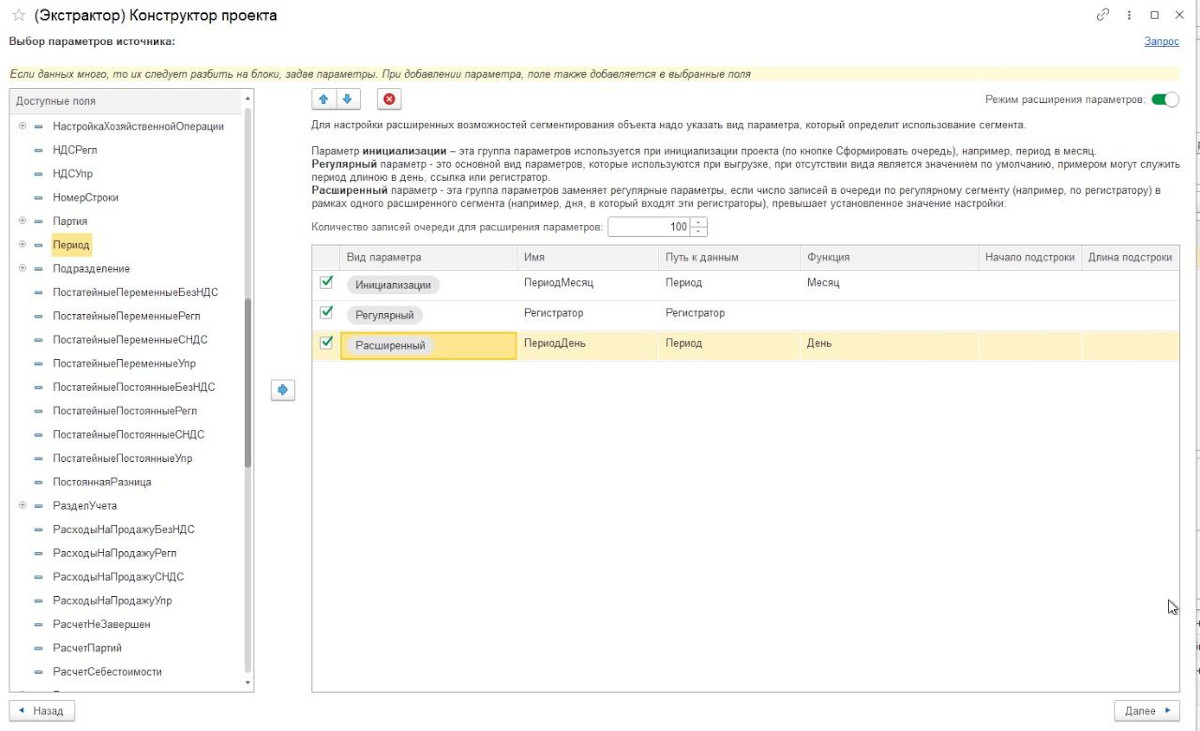Uncheck the Инициализации row checkbox
The image size is (1200, 731).
point(326,283)
